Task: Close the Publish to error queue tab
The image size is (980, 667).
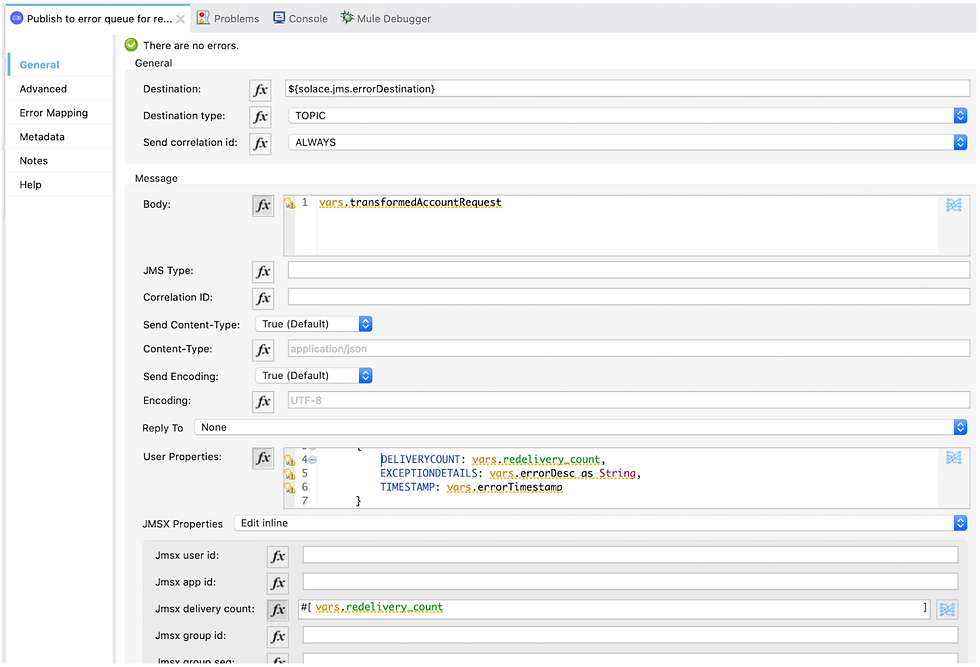Action: [x=181, y=19]
